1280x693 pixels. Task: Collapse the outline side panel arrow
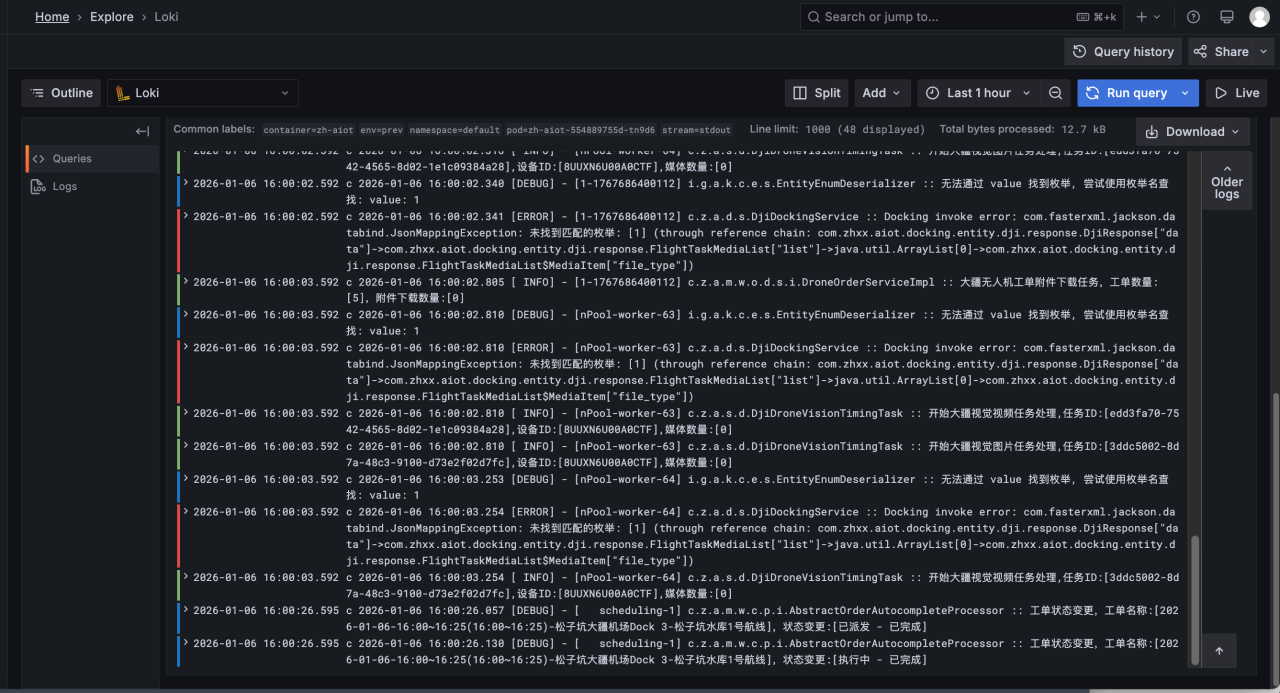click(143, 131)
